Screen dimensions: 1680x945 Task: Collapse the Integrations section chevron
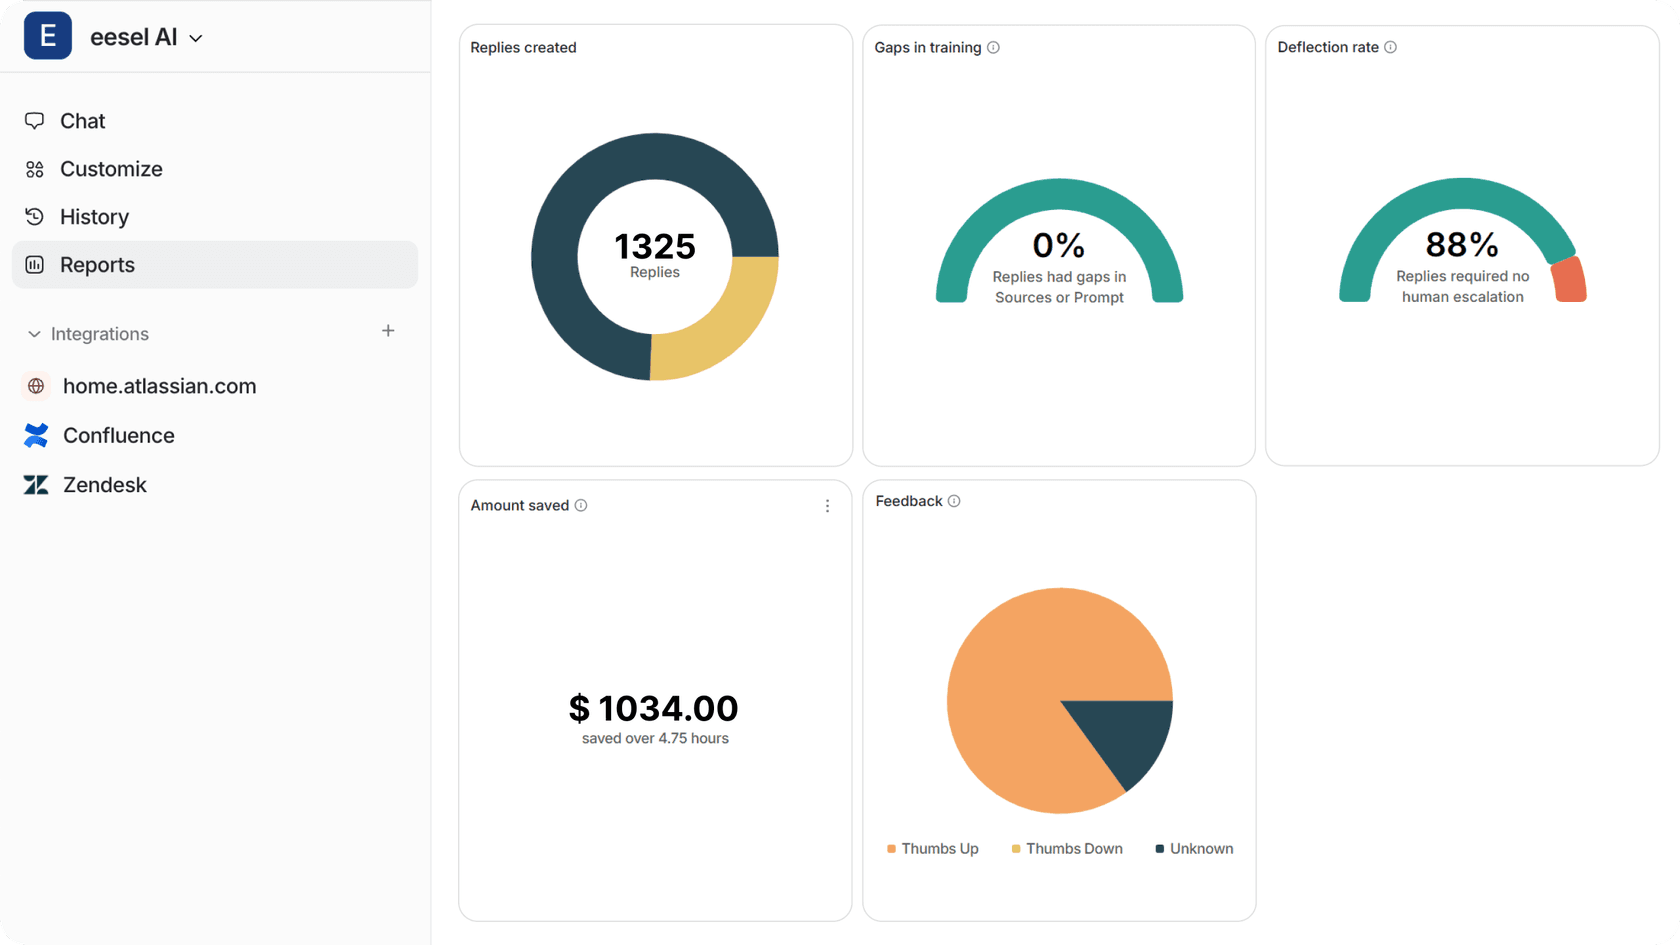coord(34,334)
